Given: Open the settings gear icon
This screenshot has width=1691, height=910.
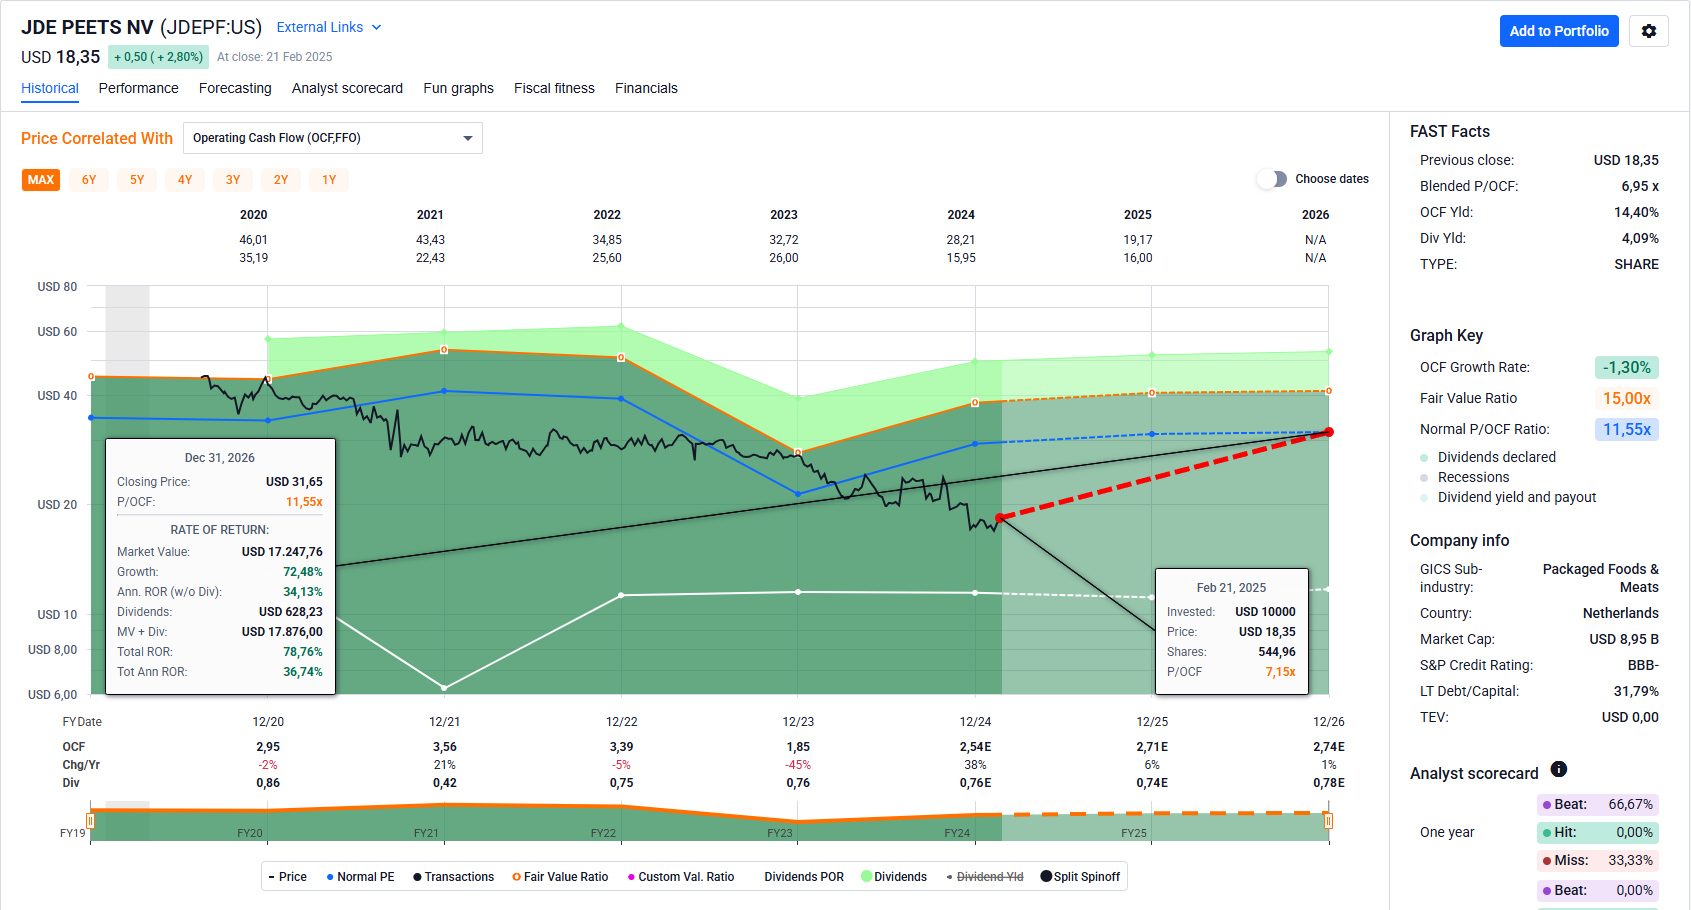Looking at the screenshot, I should point(1648,31).
